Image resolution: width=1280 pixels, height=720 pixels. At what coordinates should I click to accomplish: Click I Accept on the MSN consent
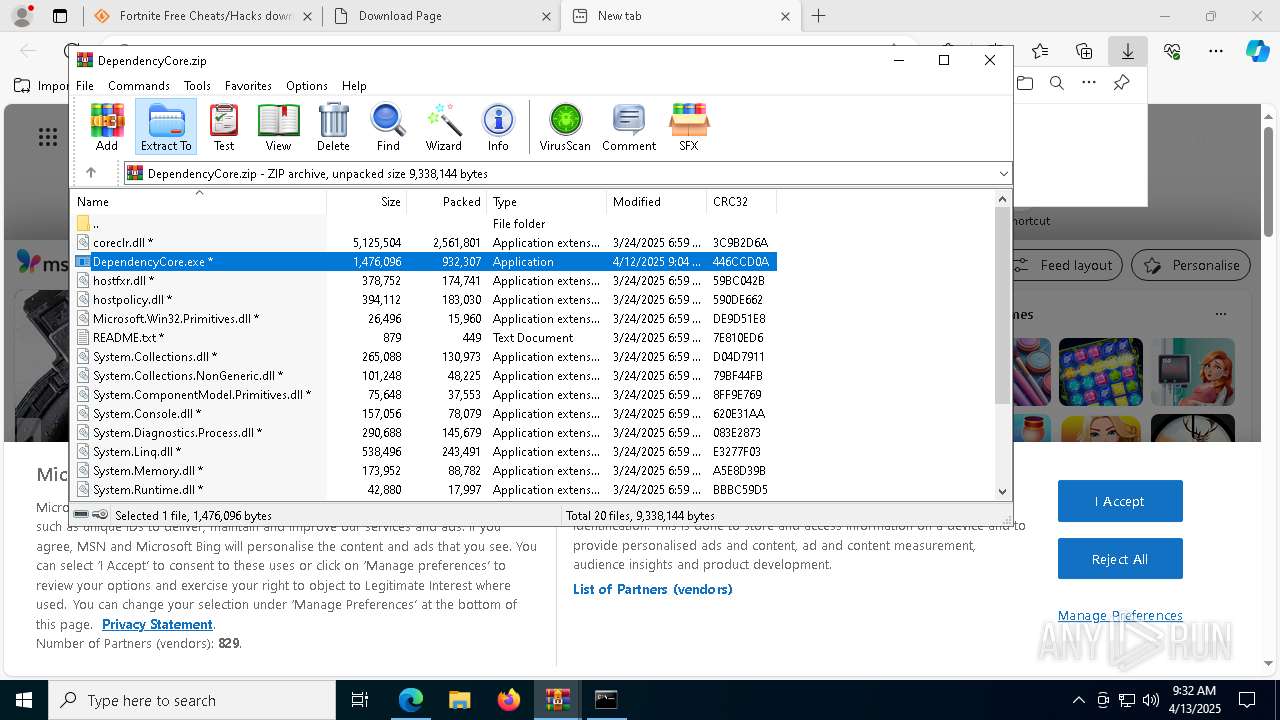1120,501
